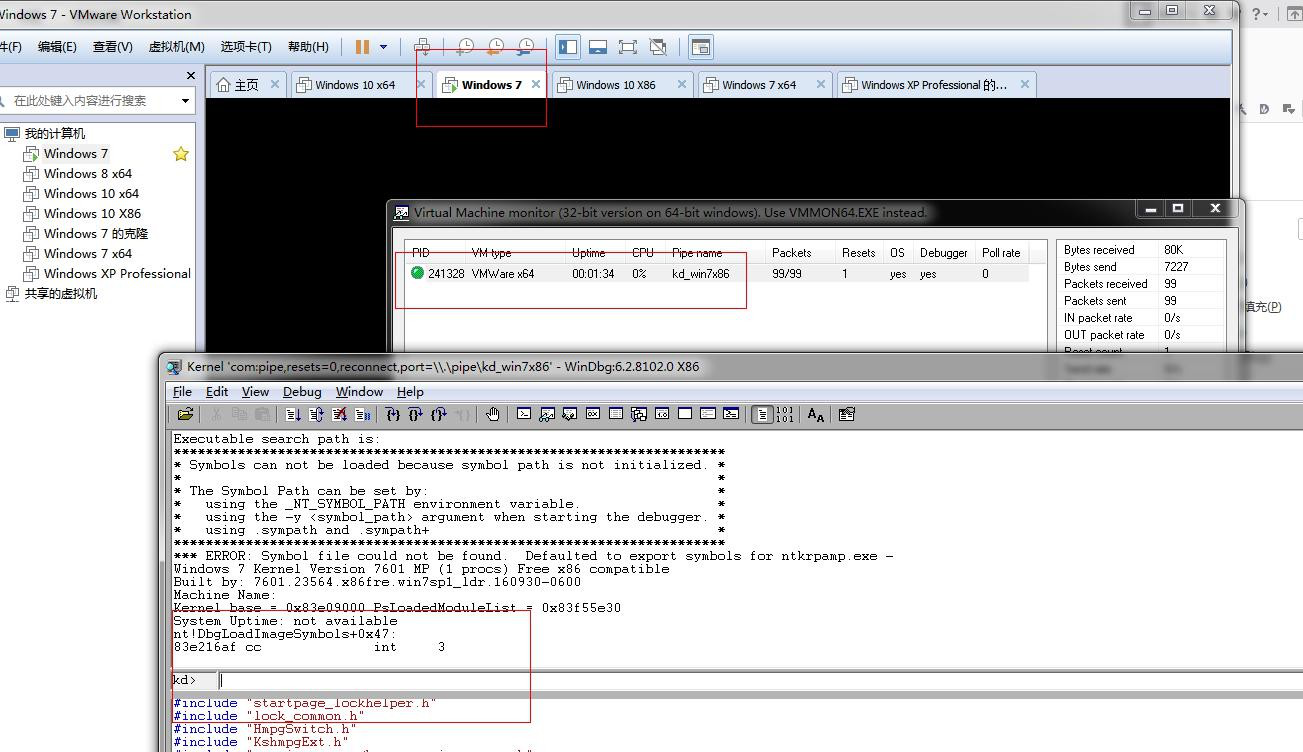The image size is (1303, 752).
Task: Click the kd> command input field
Action: 700,681
